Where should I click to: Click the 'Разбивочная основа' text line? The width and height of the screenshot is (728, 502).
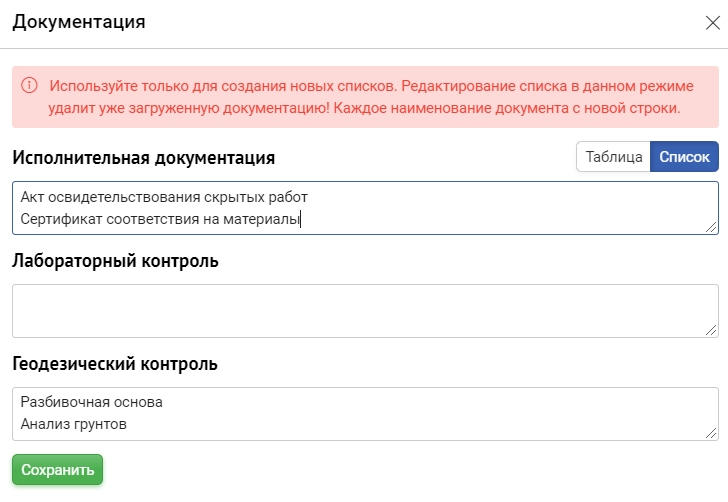pyautogui.click(x=91, y=402)
